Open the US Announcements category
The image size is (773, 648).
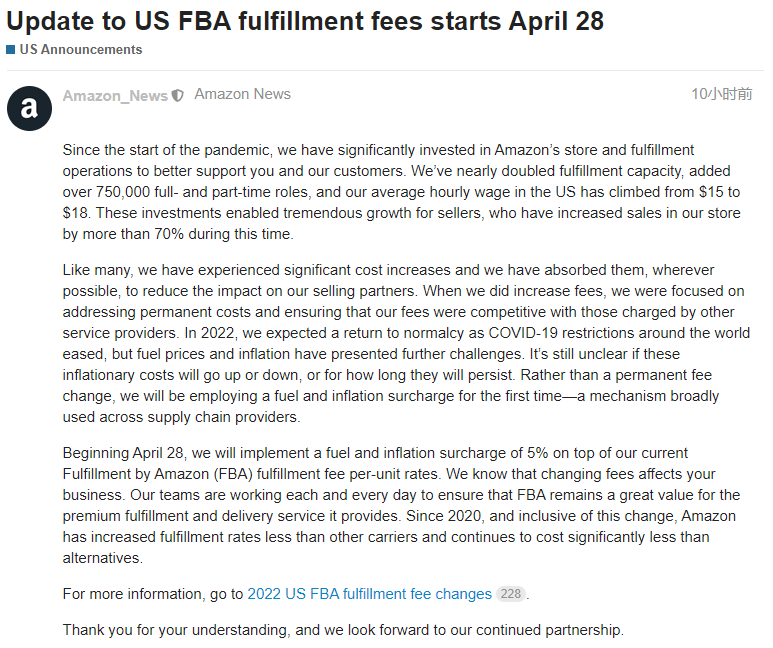pyautogui.click(x=81, y=50)
